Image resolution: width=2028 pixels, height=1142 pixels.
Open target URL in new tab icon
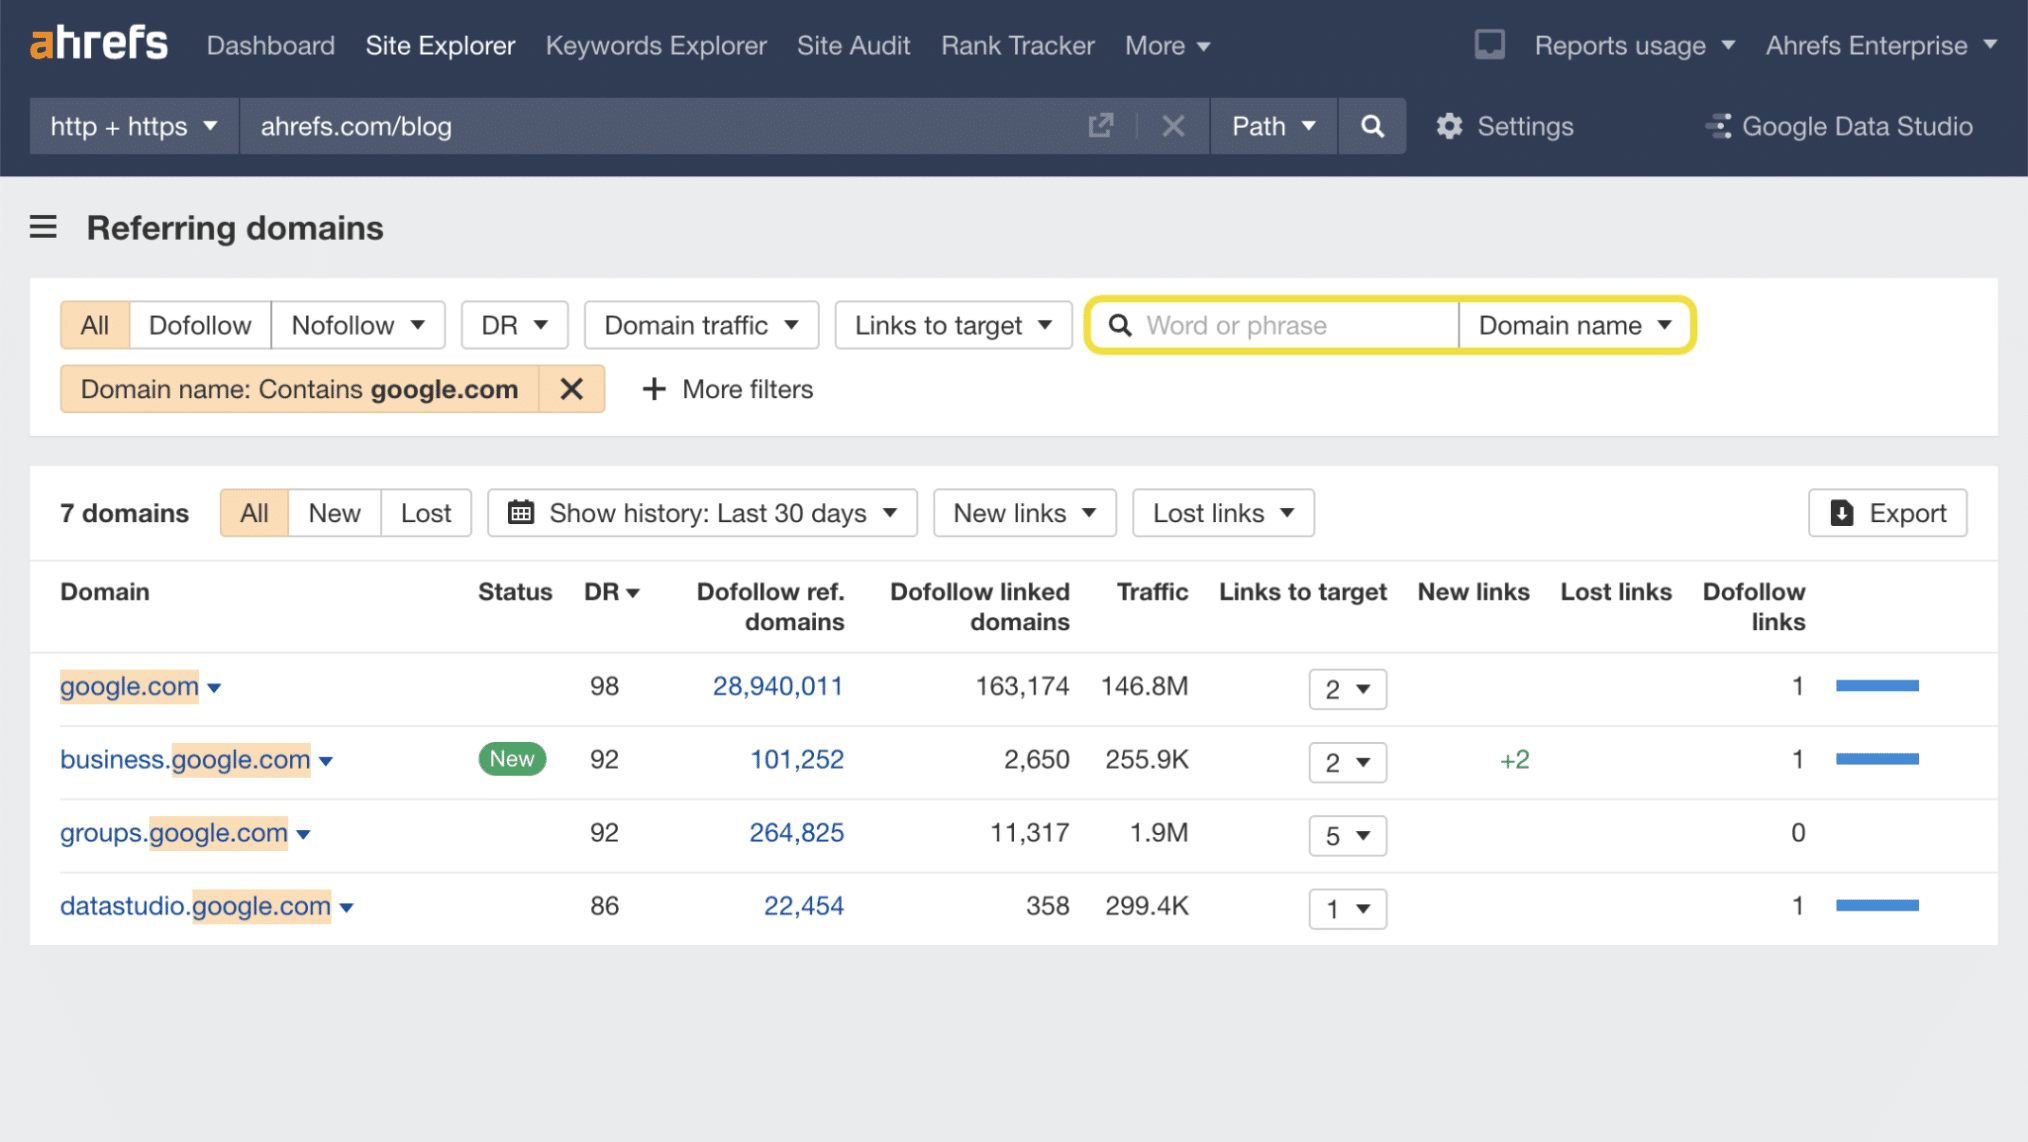tap(1100, 126)
